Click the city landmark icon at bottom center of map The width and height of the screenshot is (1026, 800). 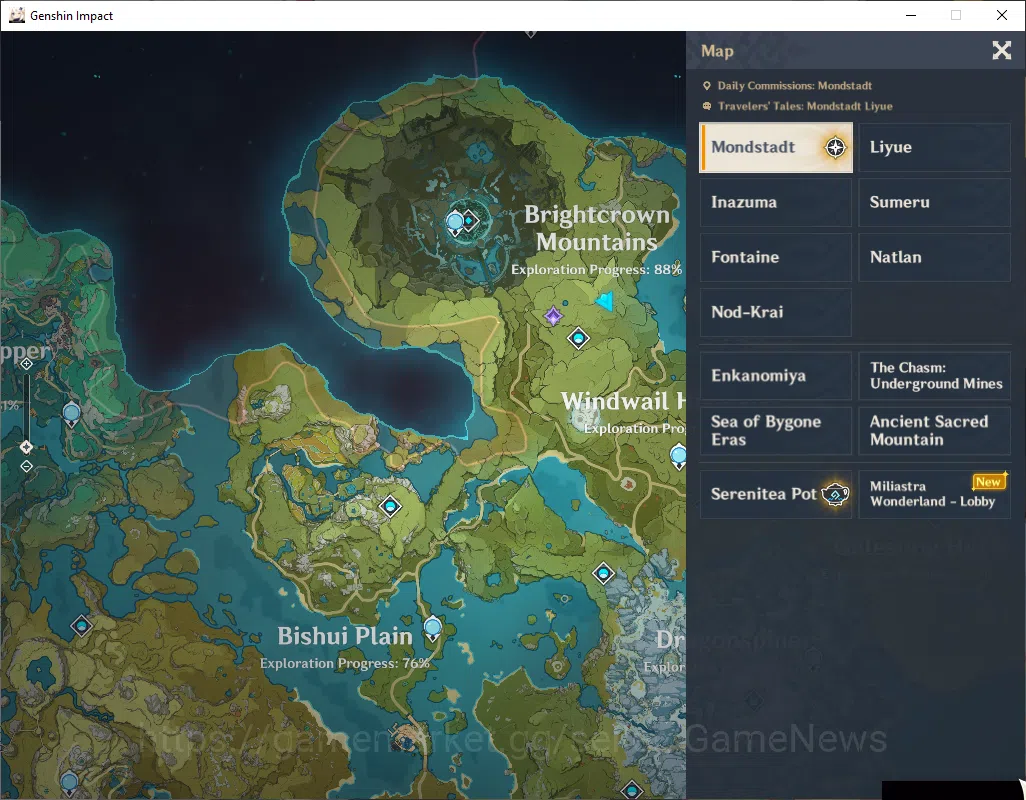406,739
